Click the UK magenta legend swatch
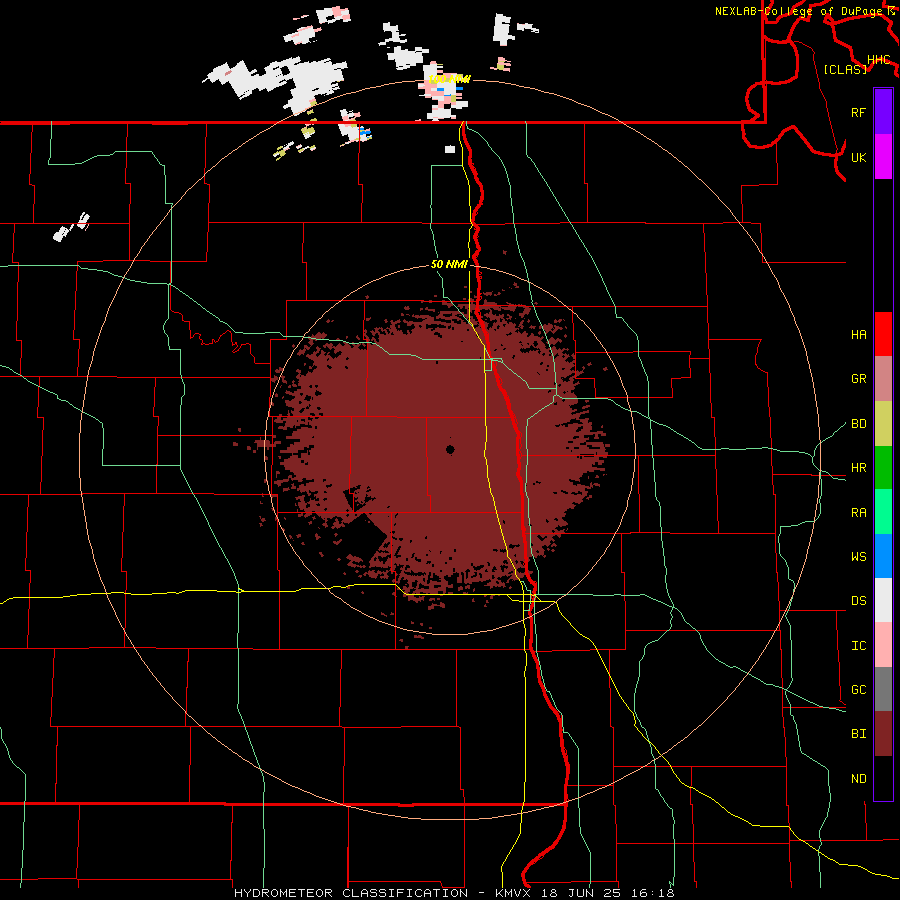900x900 pixels. tap(883, 157)
